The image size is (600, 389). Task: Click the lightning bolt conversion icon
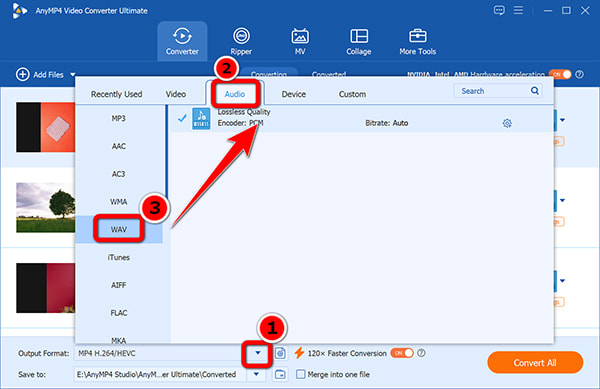click(299, 353)
